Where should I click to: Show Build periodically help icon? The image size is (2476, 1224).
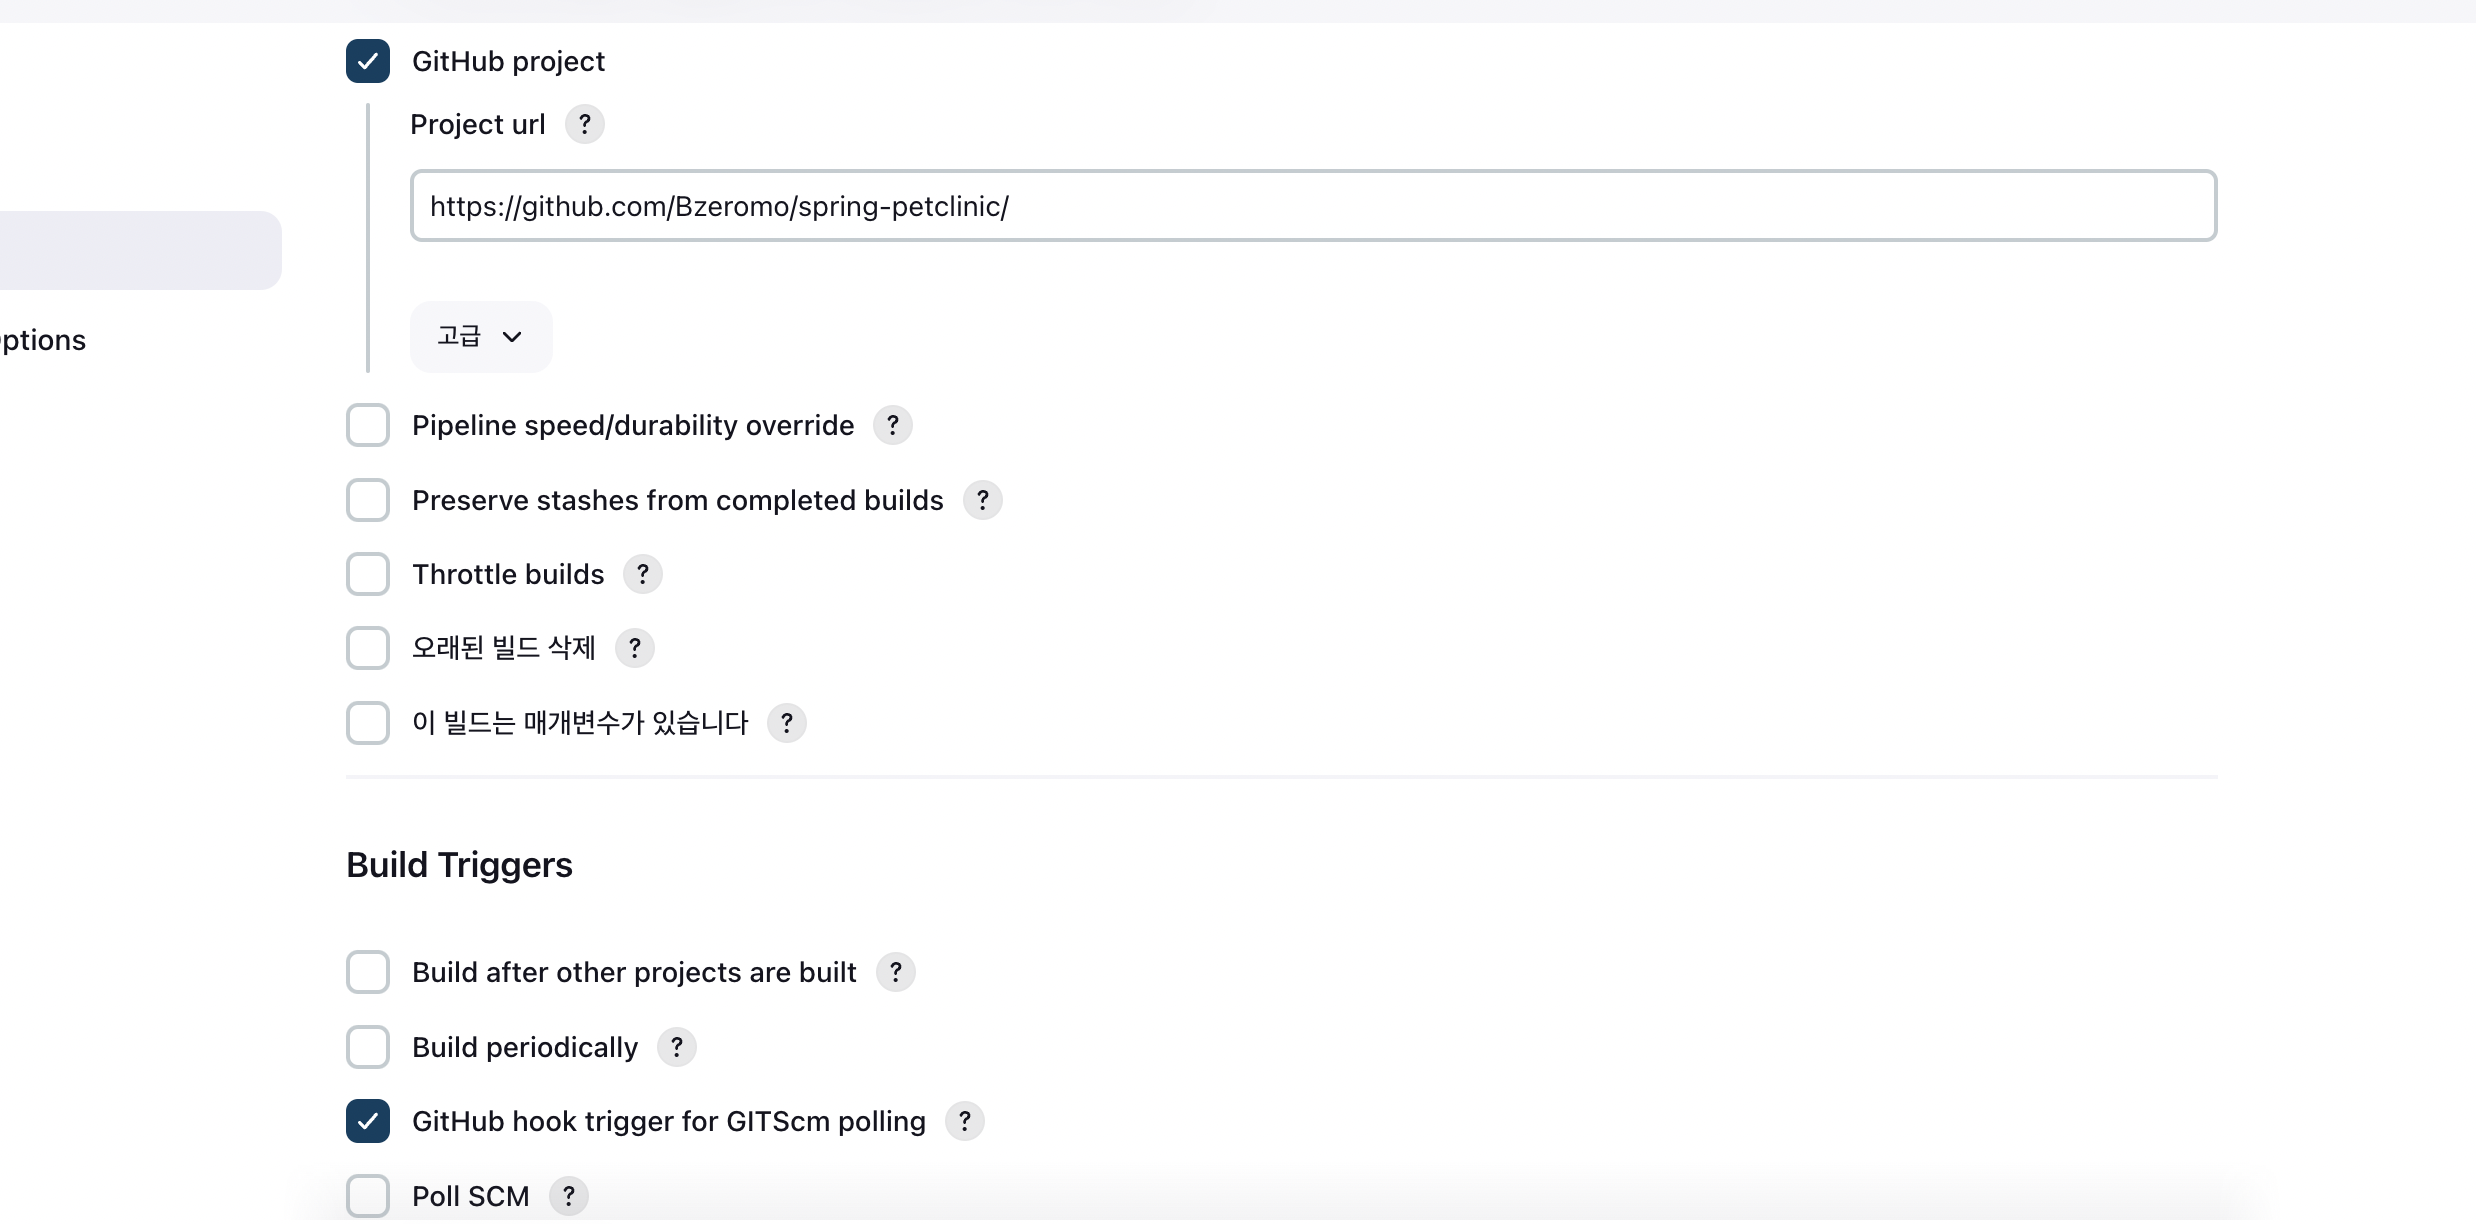pyautogui.click(x=677, y=1047)
